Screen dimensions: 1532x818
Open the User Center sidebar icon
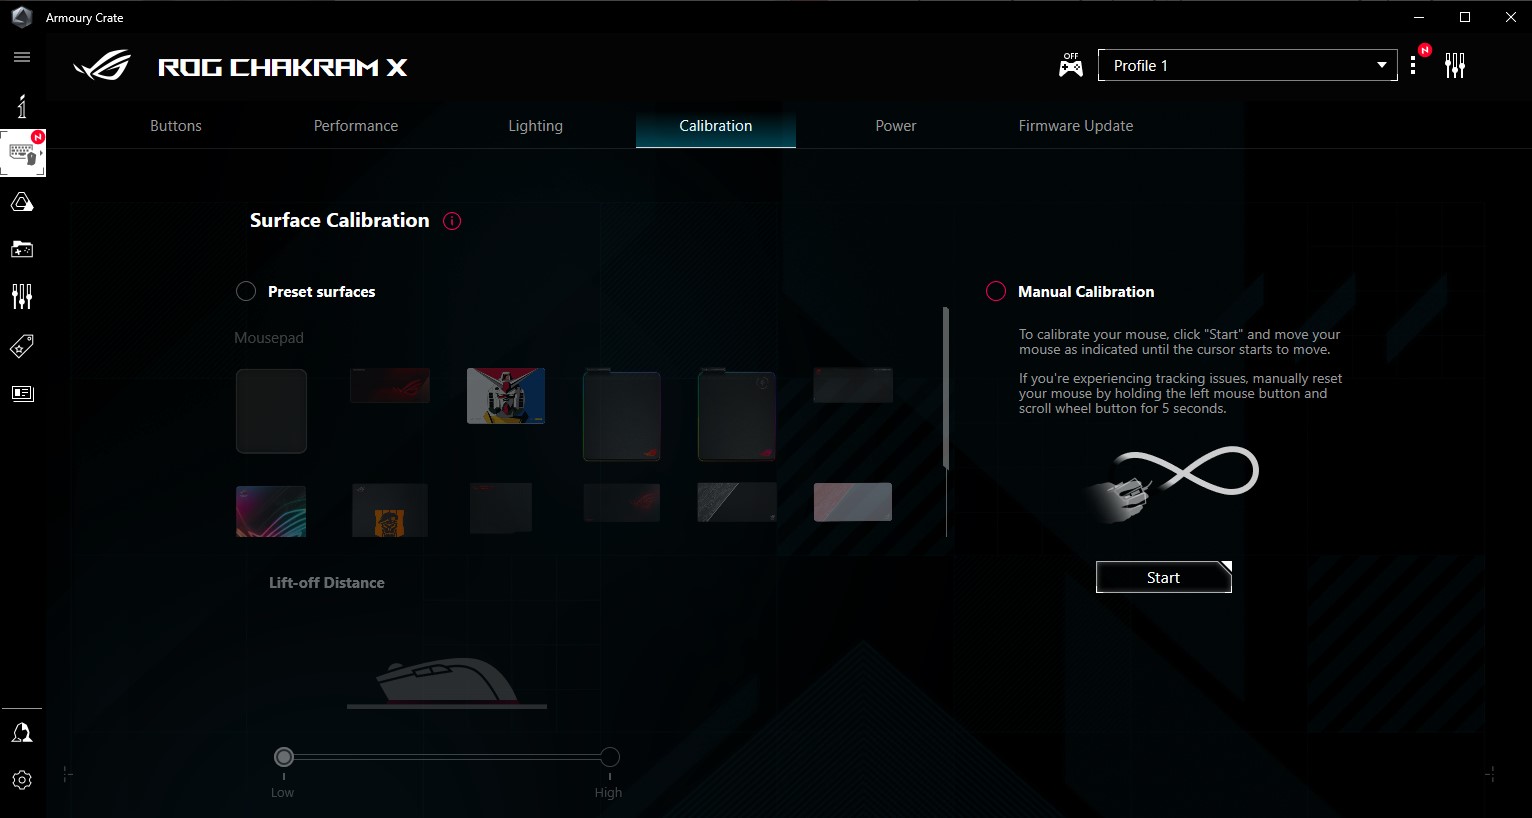click(x=22, y=733)
